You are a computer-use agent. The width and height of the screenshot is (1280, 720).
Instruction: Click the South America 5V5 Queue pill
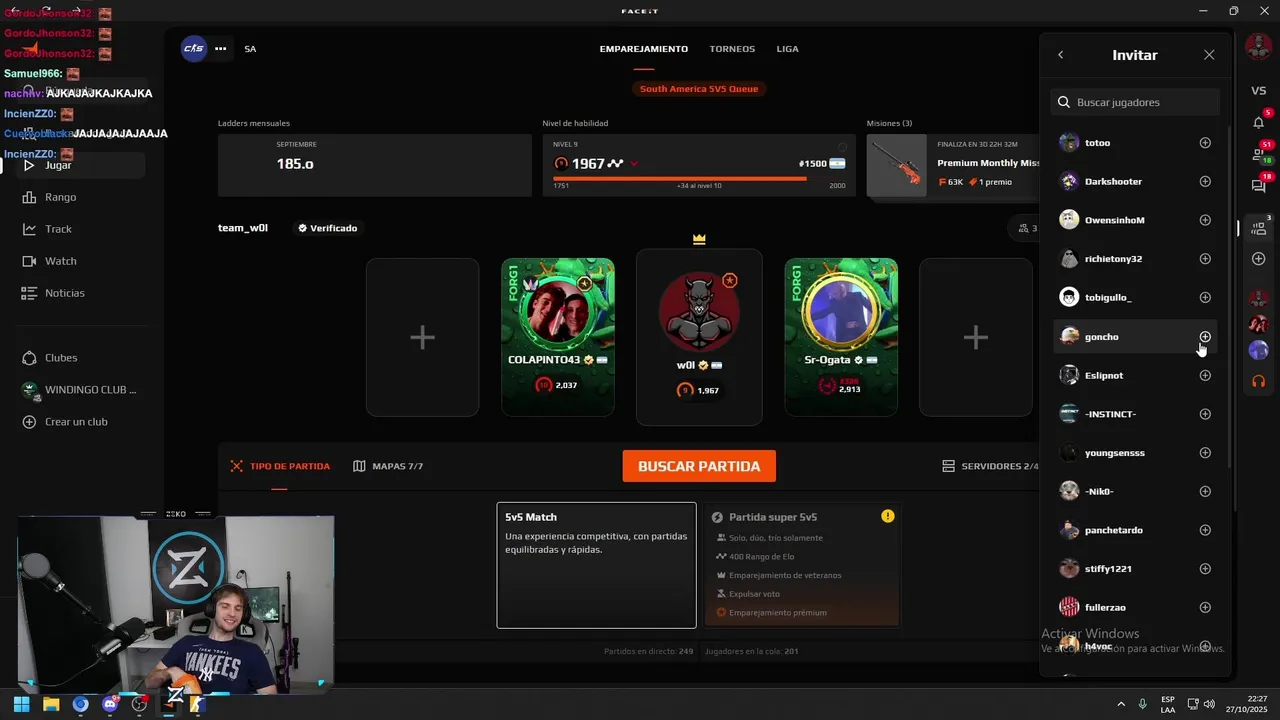tap(699, 89)
